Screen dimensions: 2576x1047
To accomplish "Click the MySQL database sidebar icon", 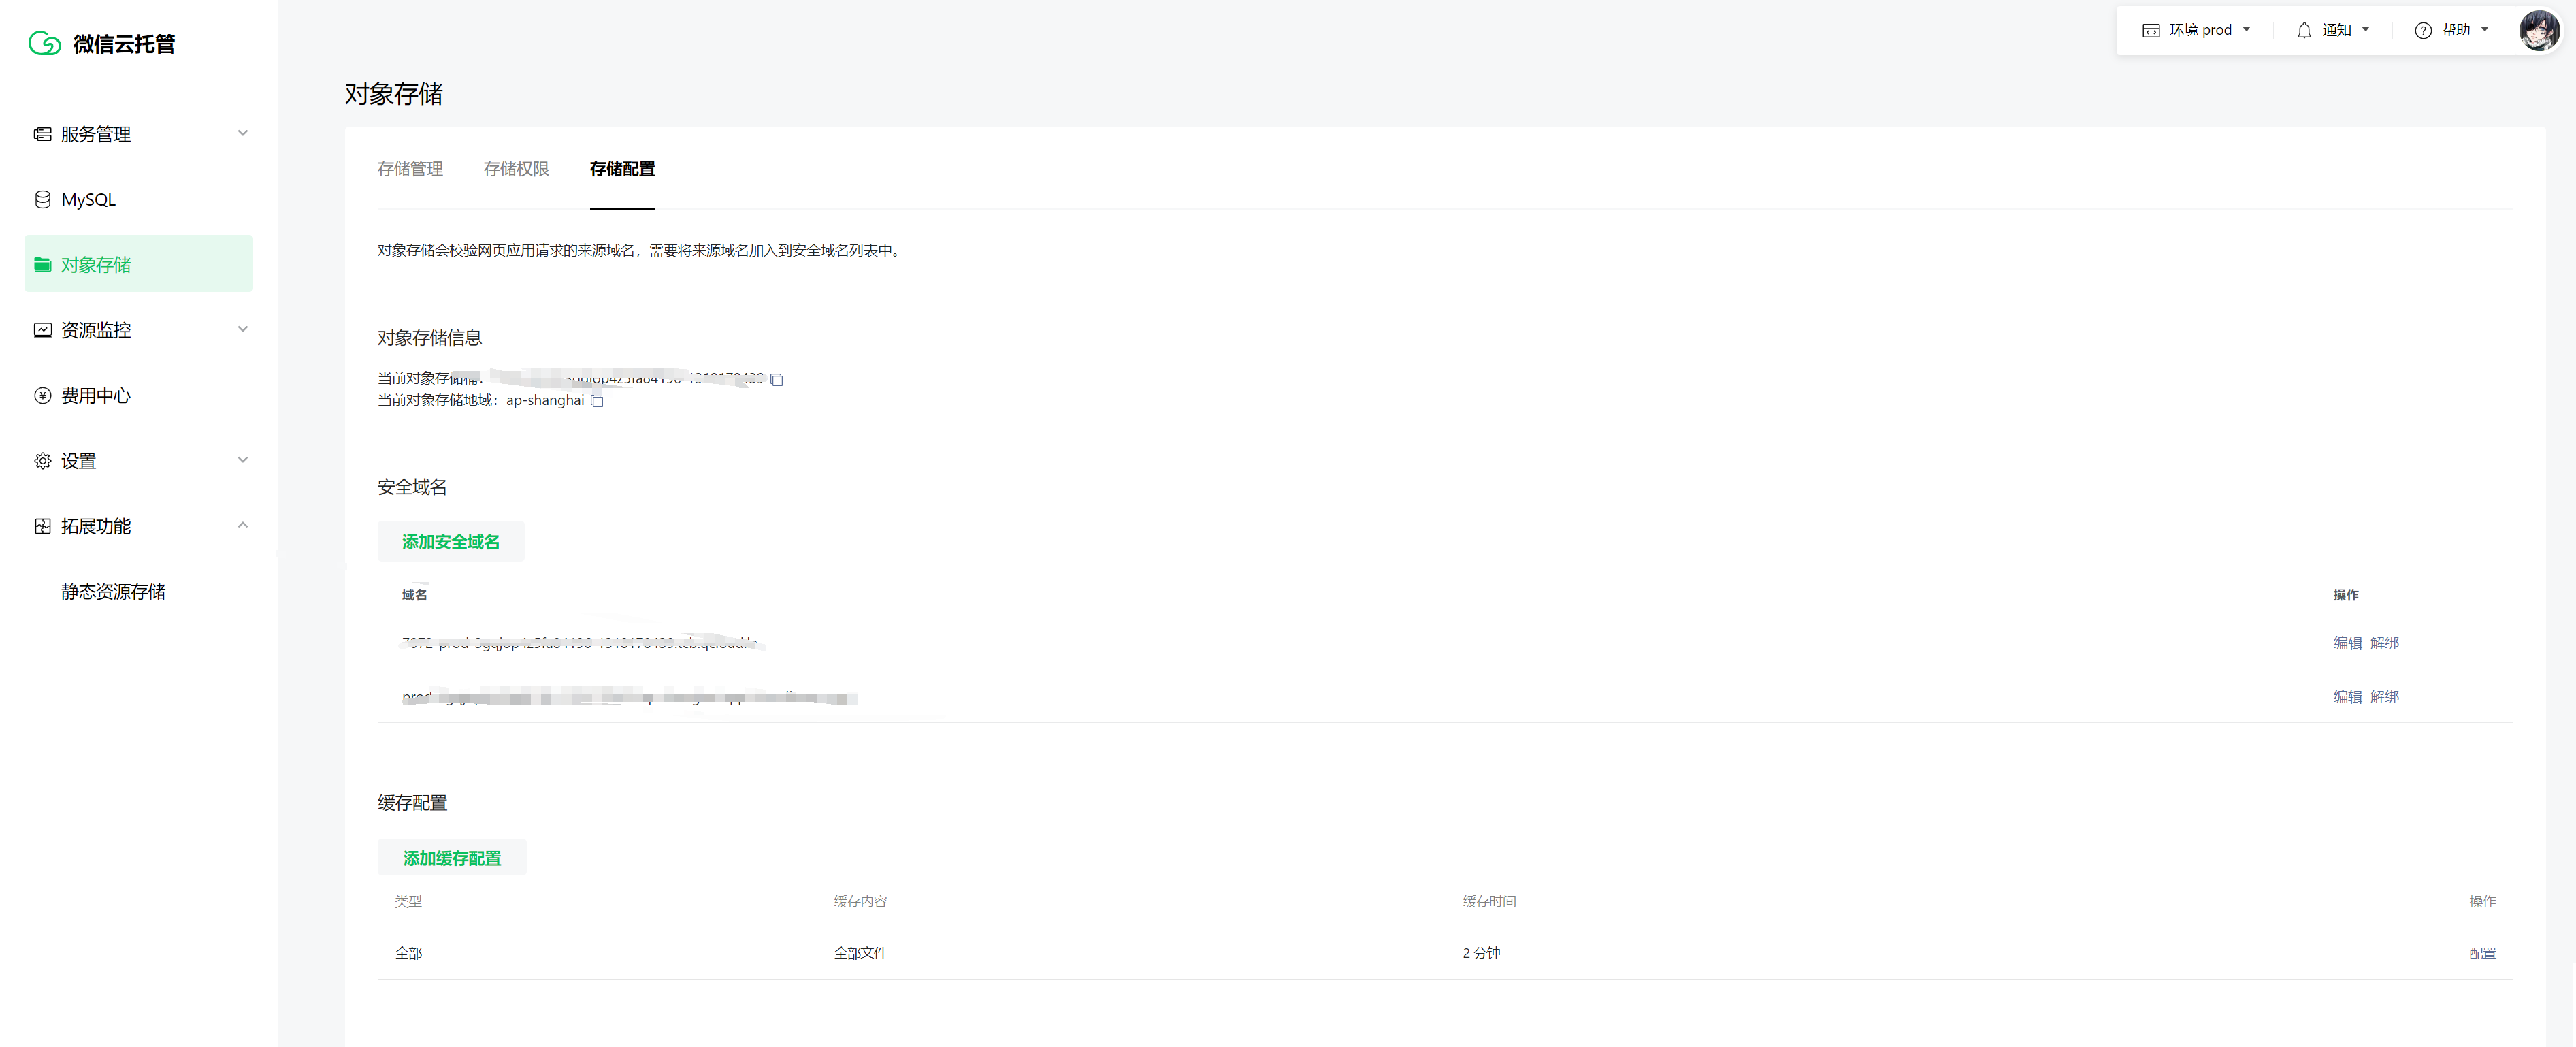I will coord(42,199).
